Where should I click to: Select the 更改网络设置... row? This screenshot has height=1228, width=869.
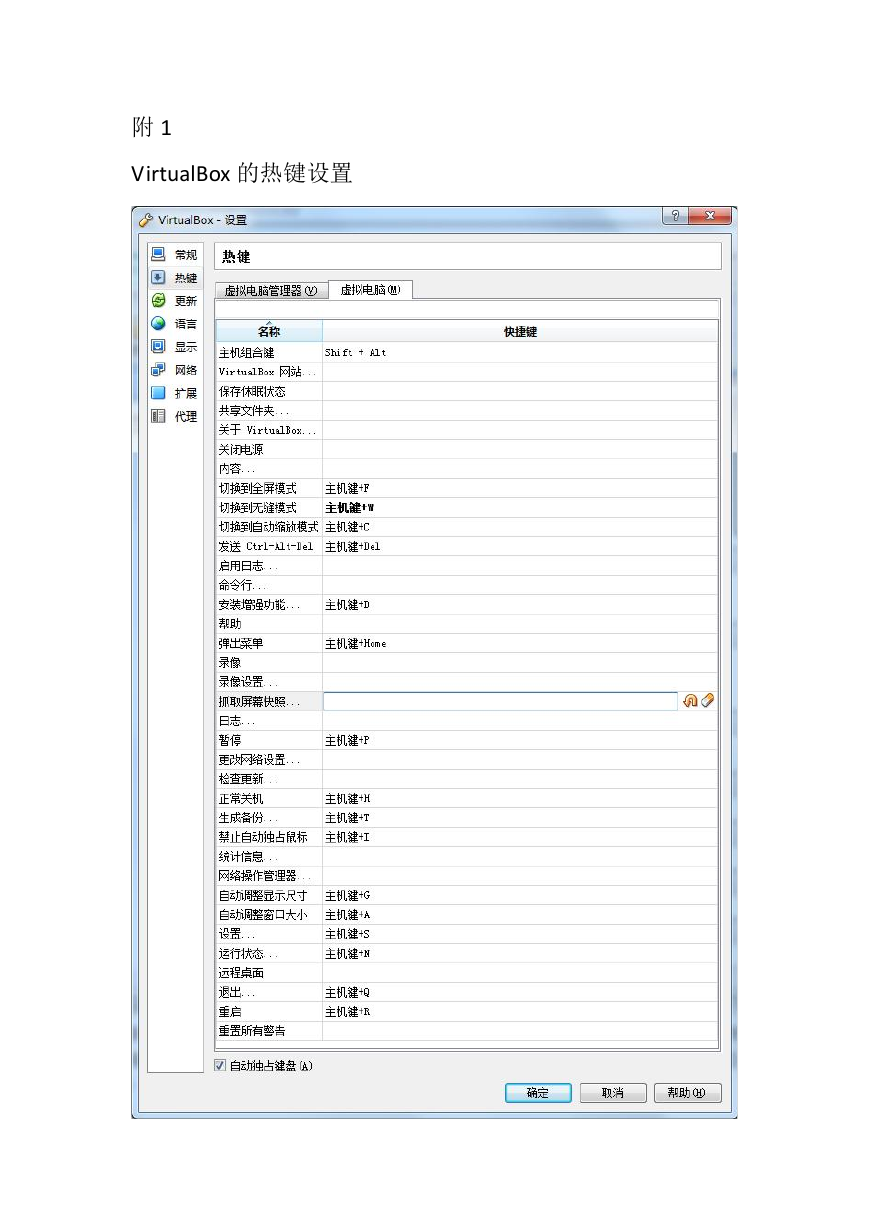(467, 760)
